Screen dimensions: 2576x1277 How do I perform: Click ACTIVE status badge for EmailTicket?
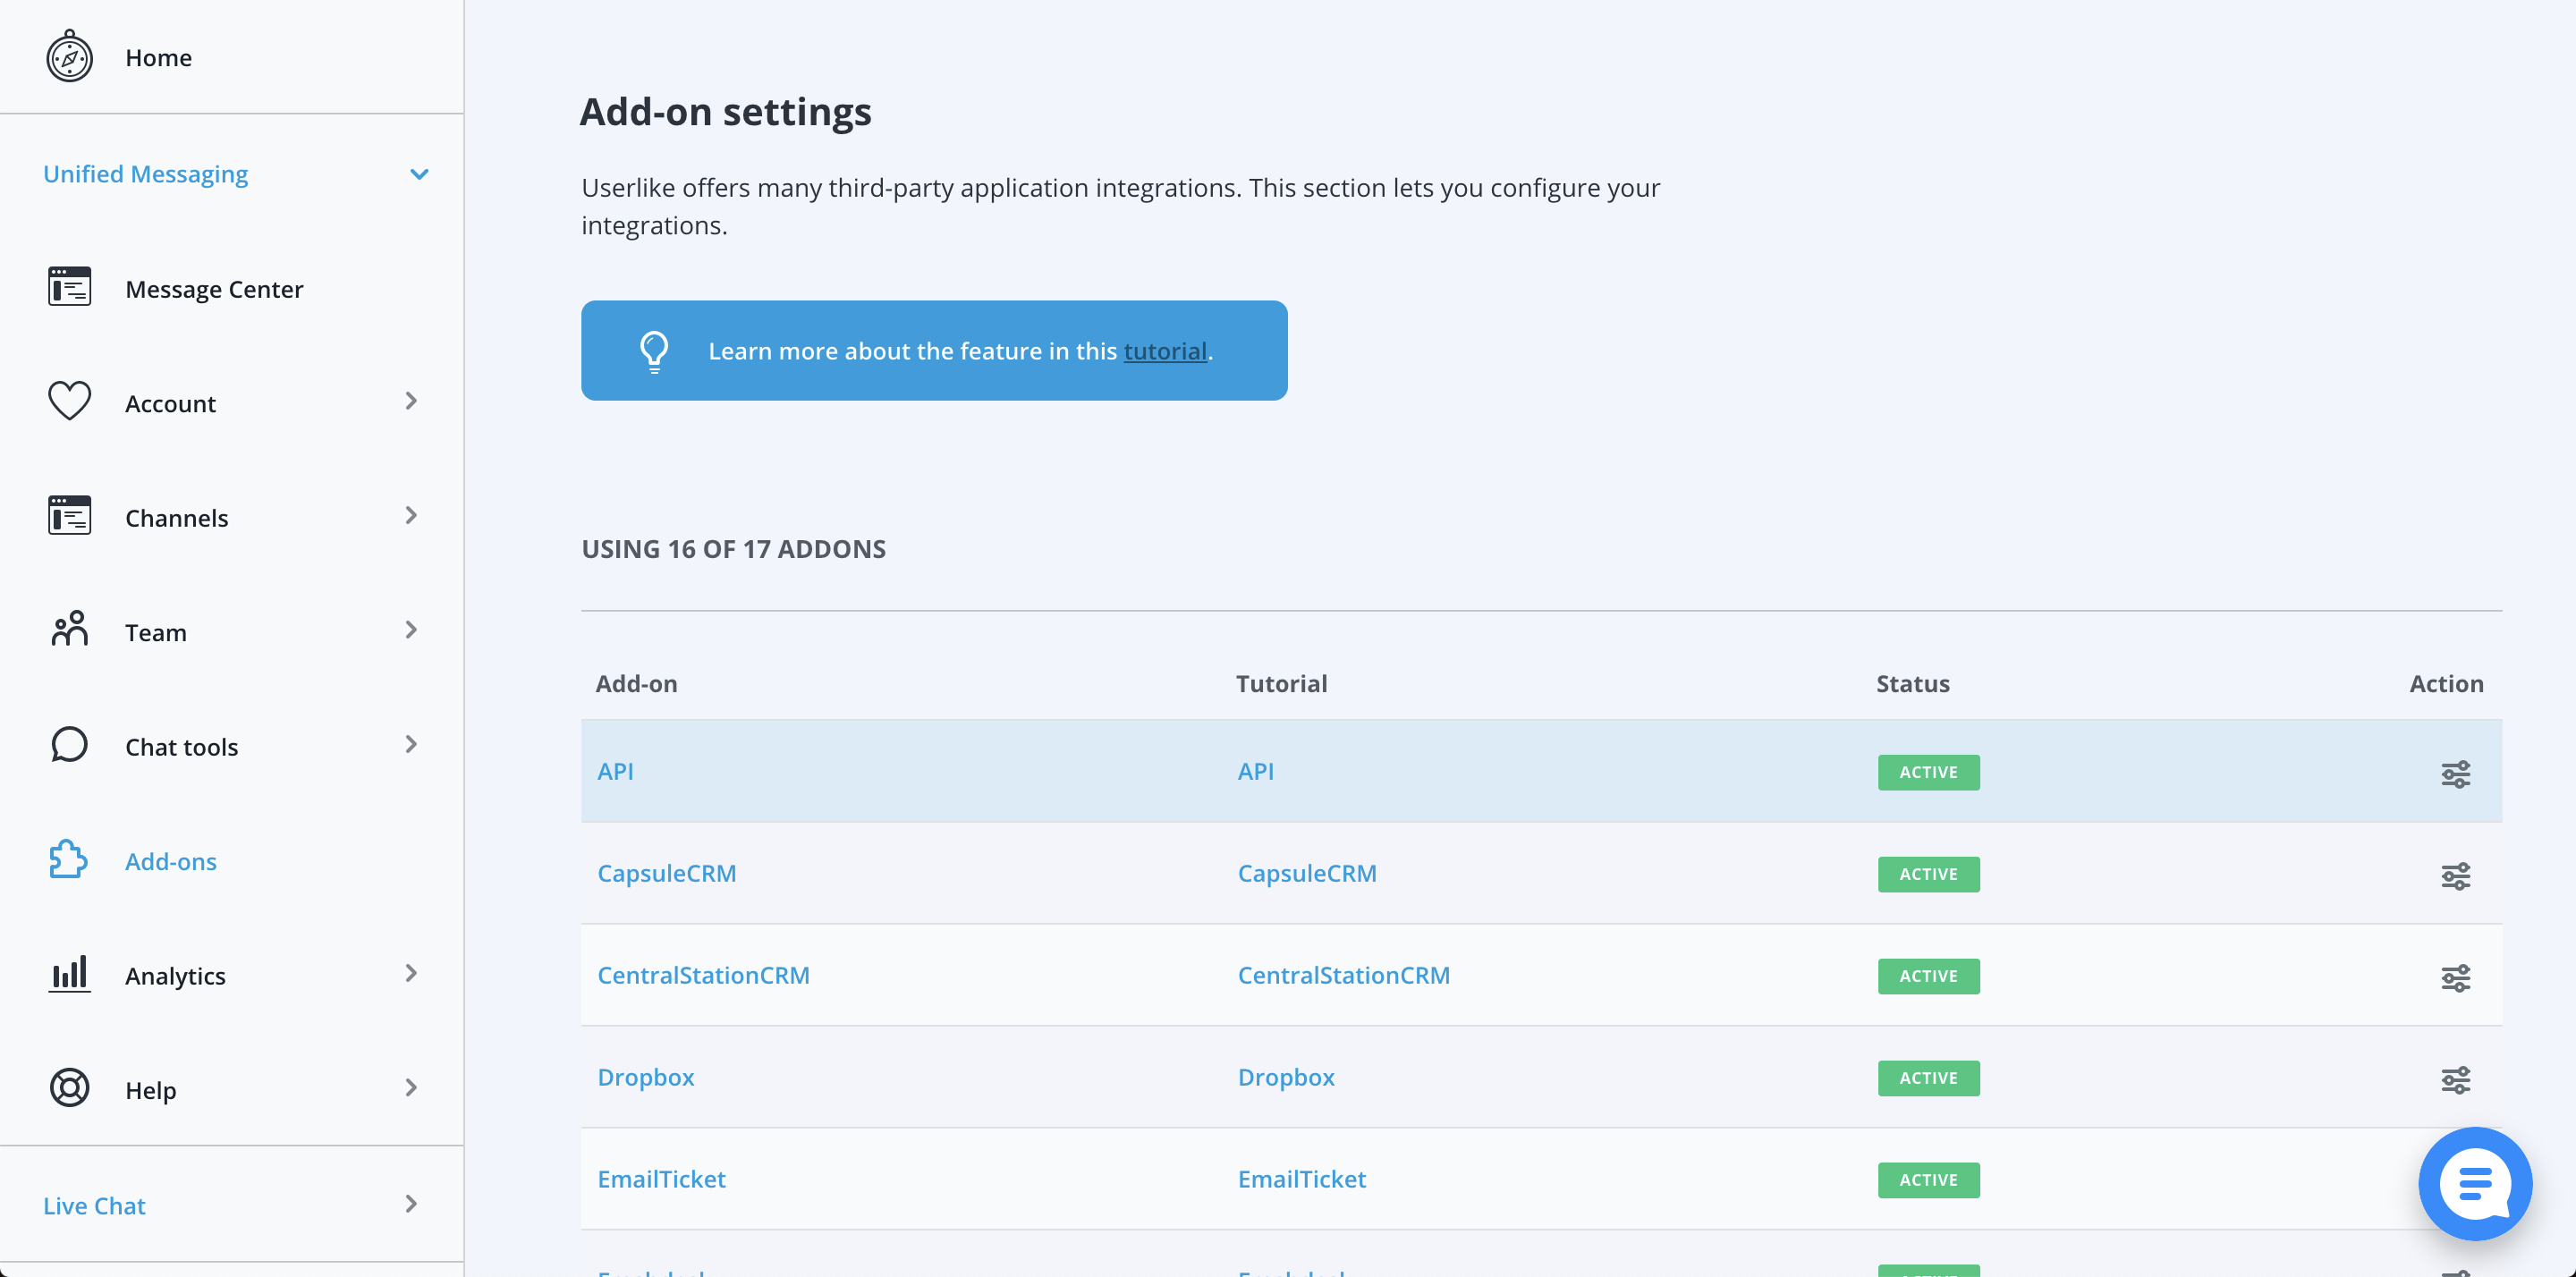click(x=1928, y=1180)
